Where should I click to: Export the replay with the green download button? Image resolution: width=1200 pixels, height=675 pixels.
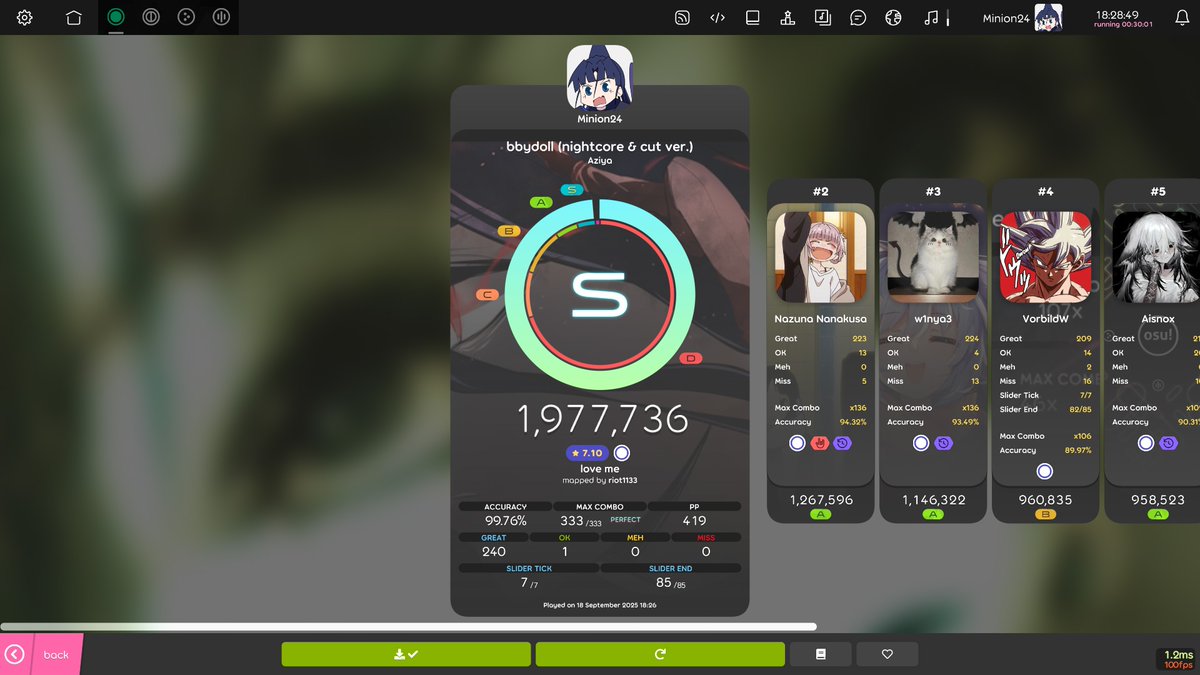pyautogui.click(x=405, y=653)
